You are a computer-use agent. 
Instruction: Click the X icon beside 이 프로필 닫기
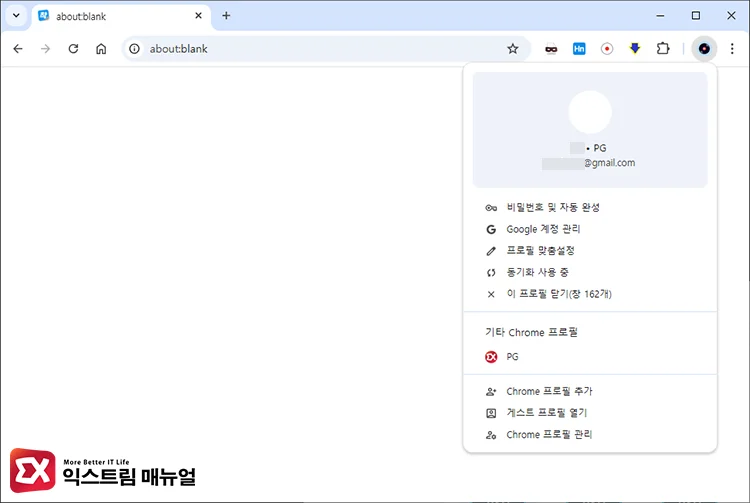point(491,295)
